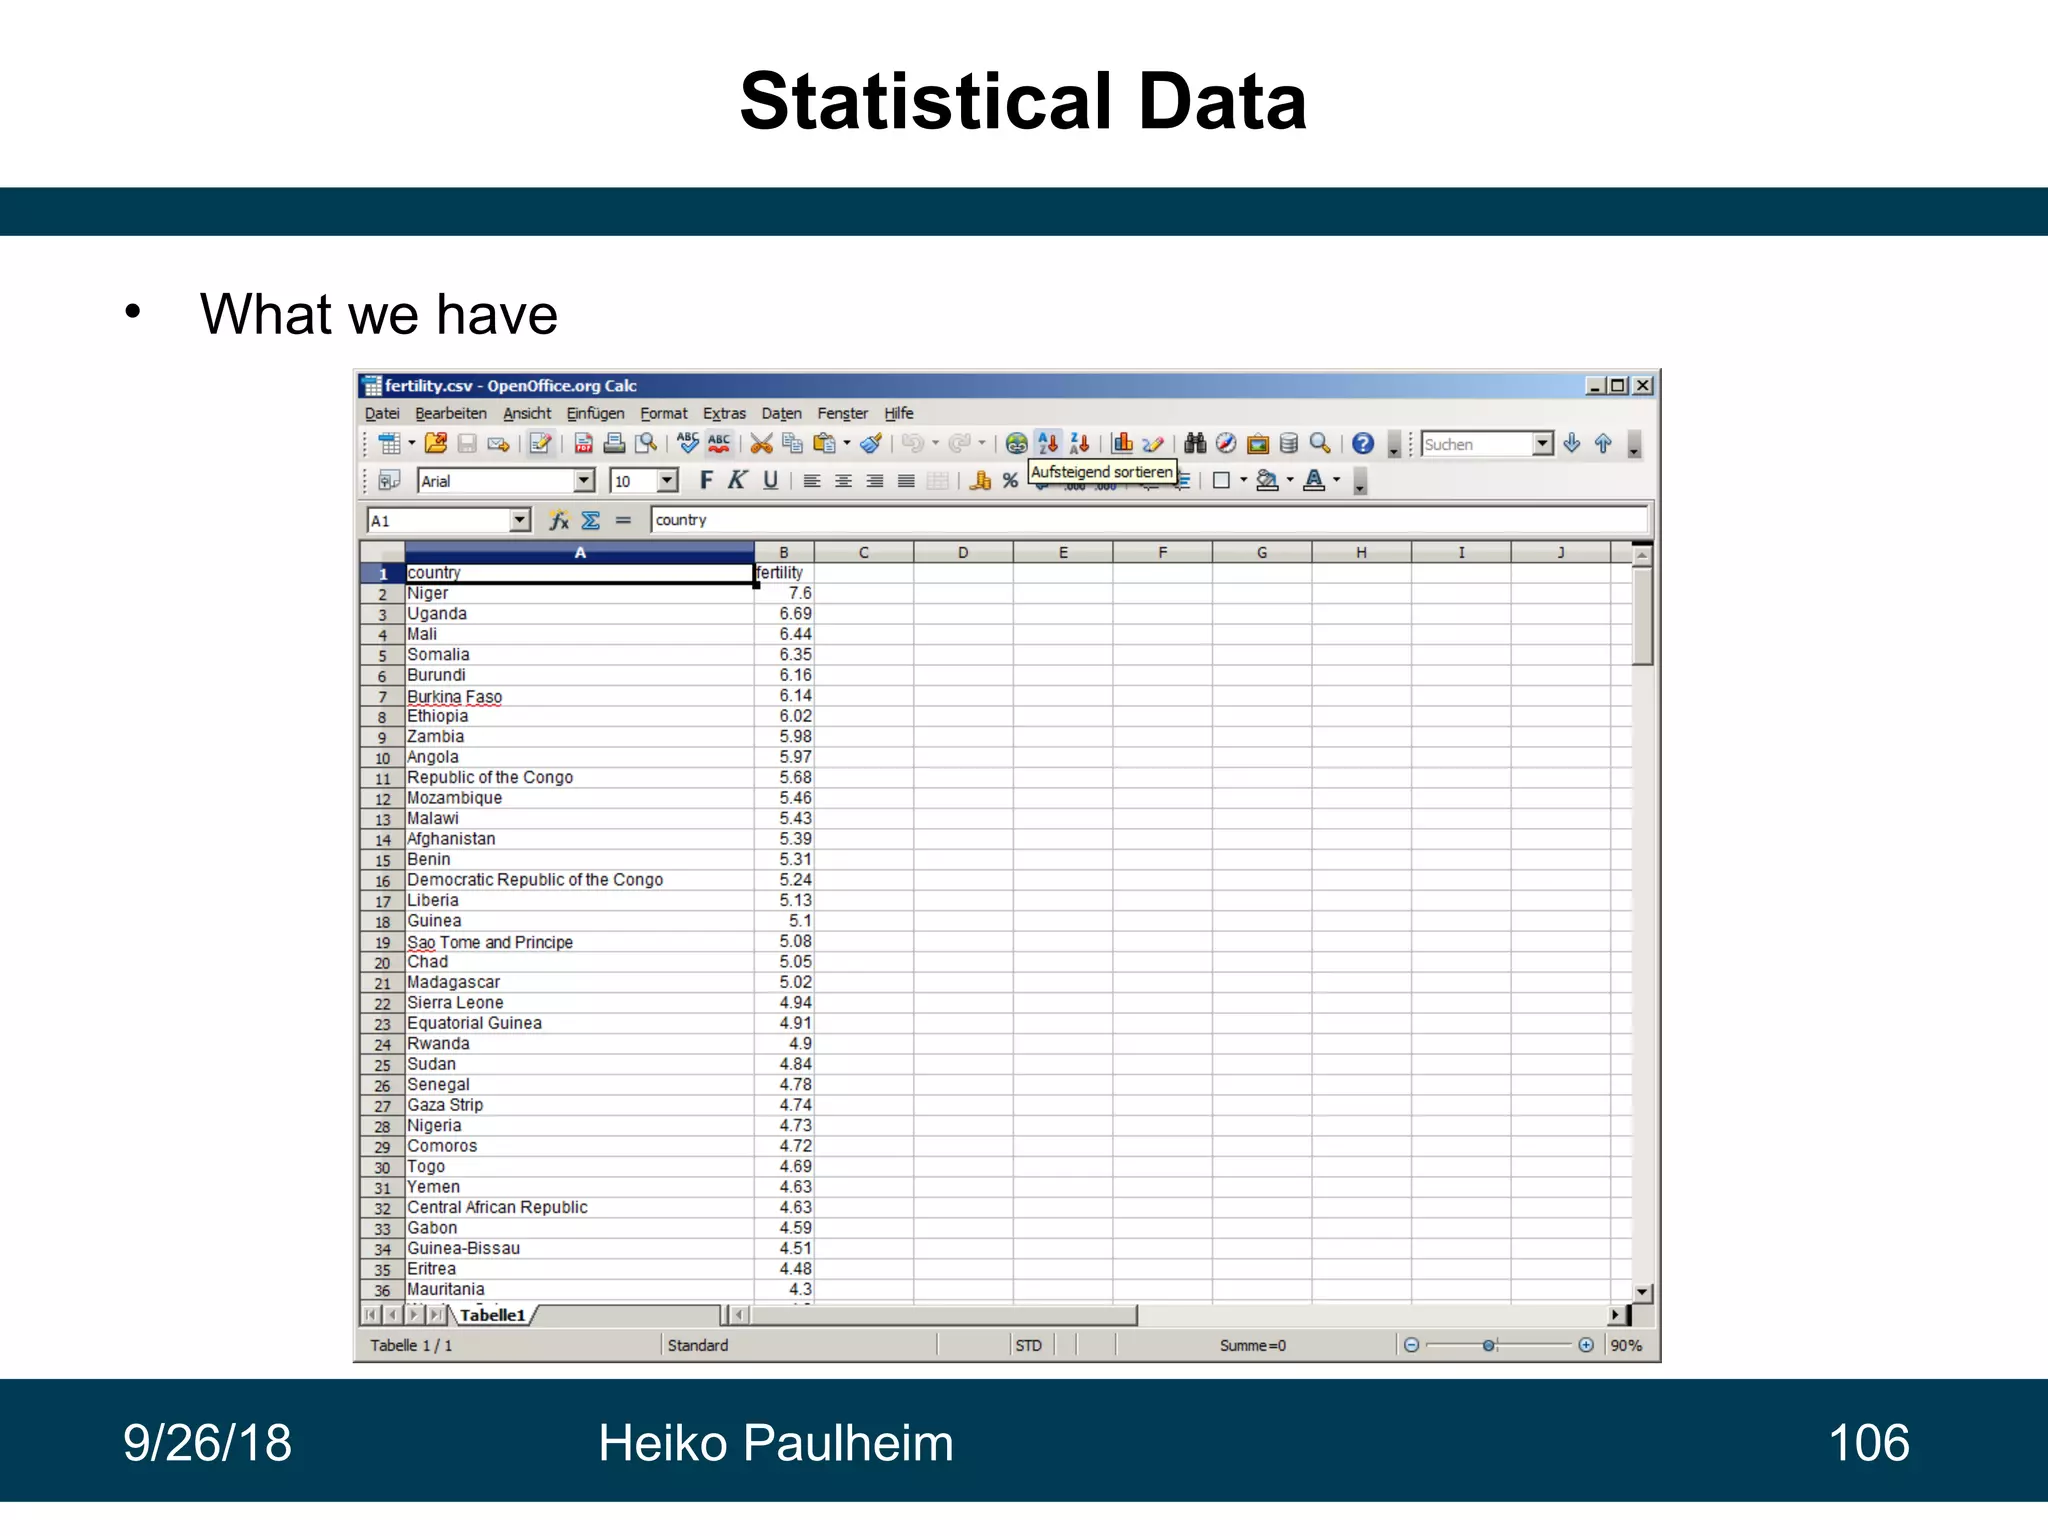Click the formula input line
2048x1536 pixels.
coord(1149,520)
